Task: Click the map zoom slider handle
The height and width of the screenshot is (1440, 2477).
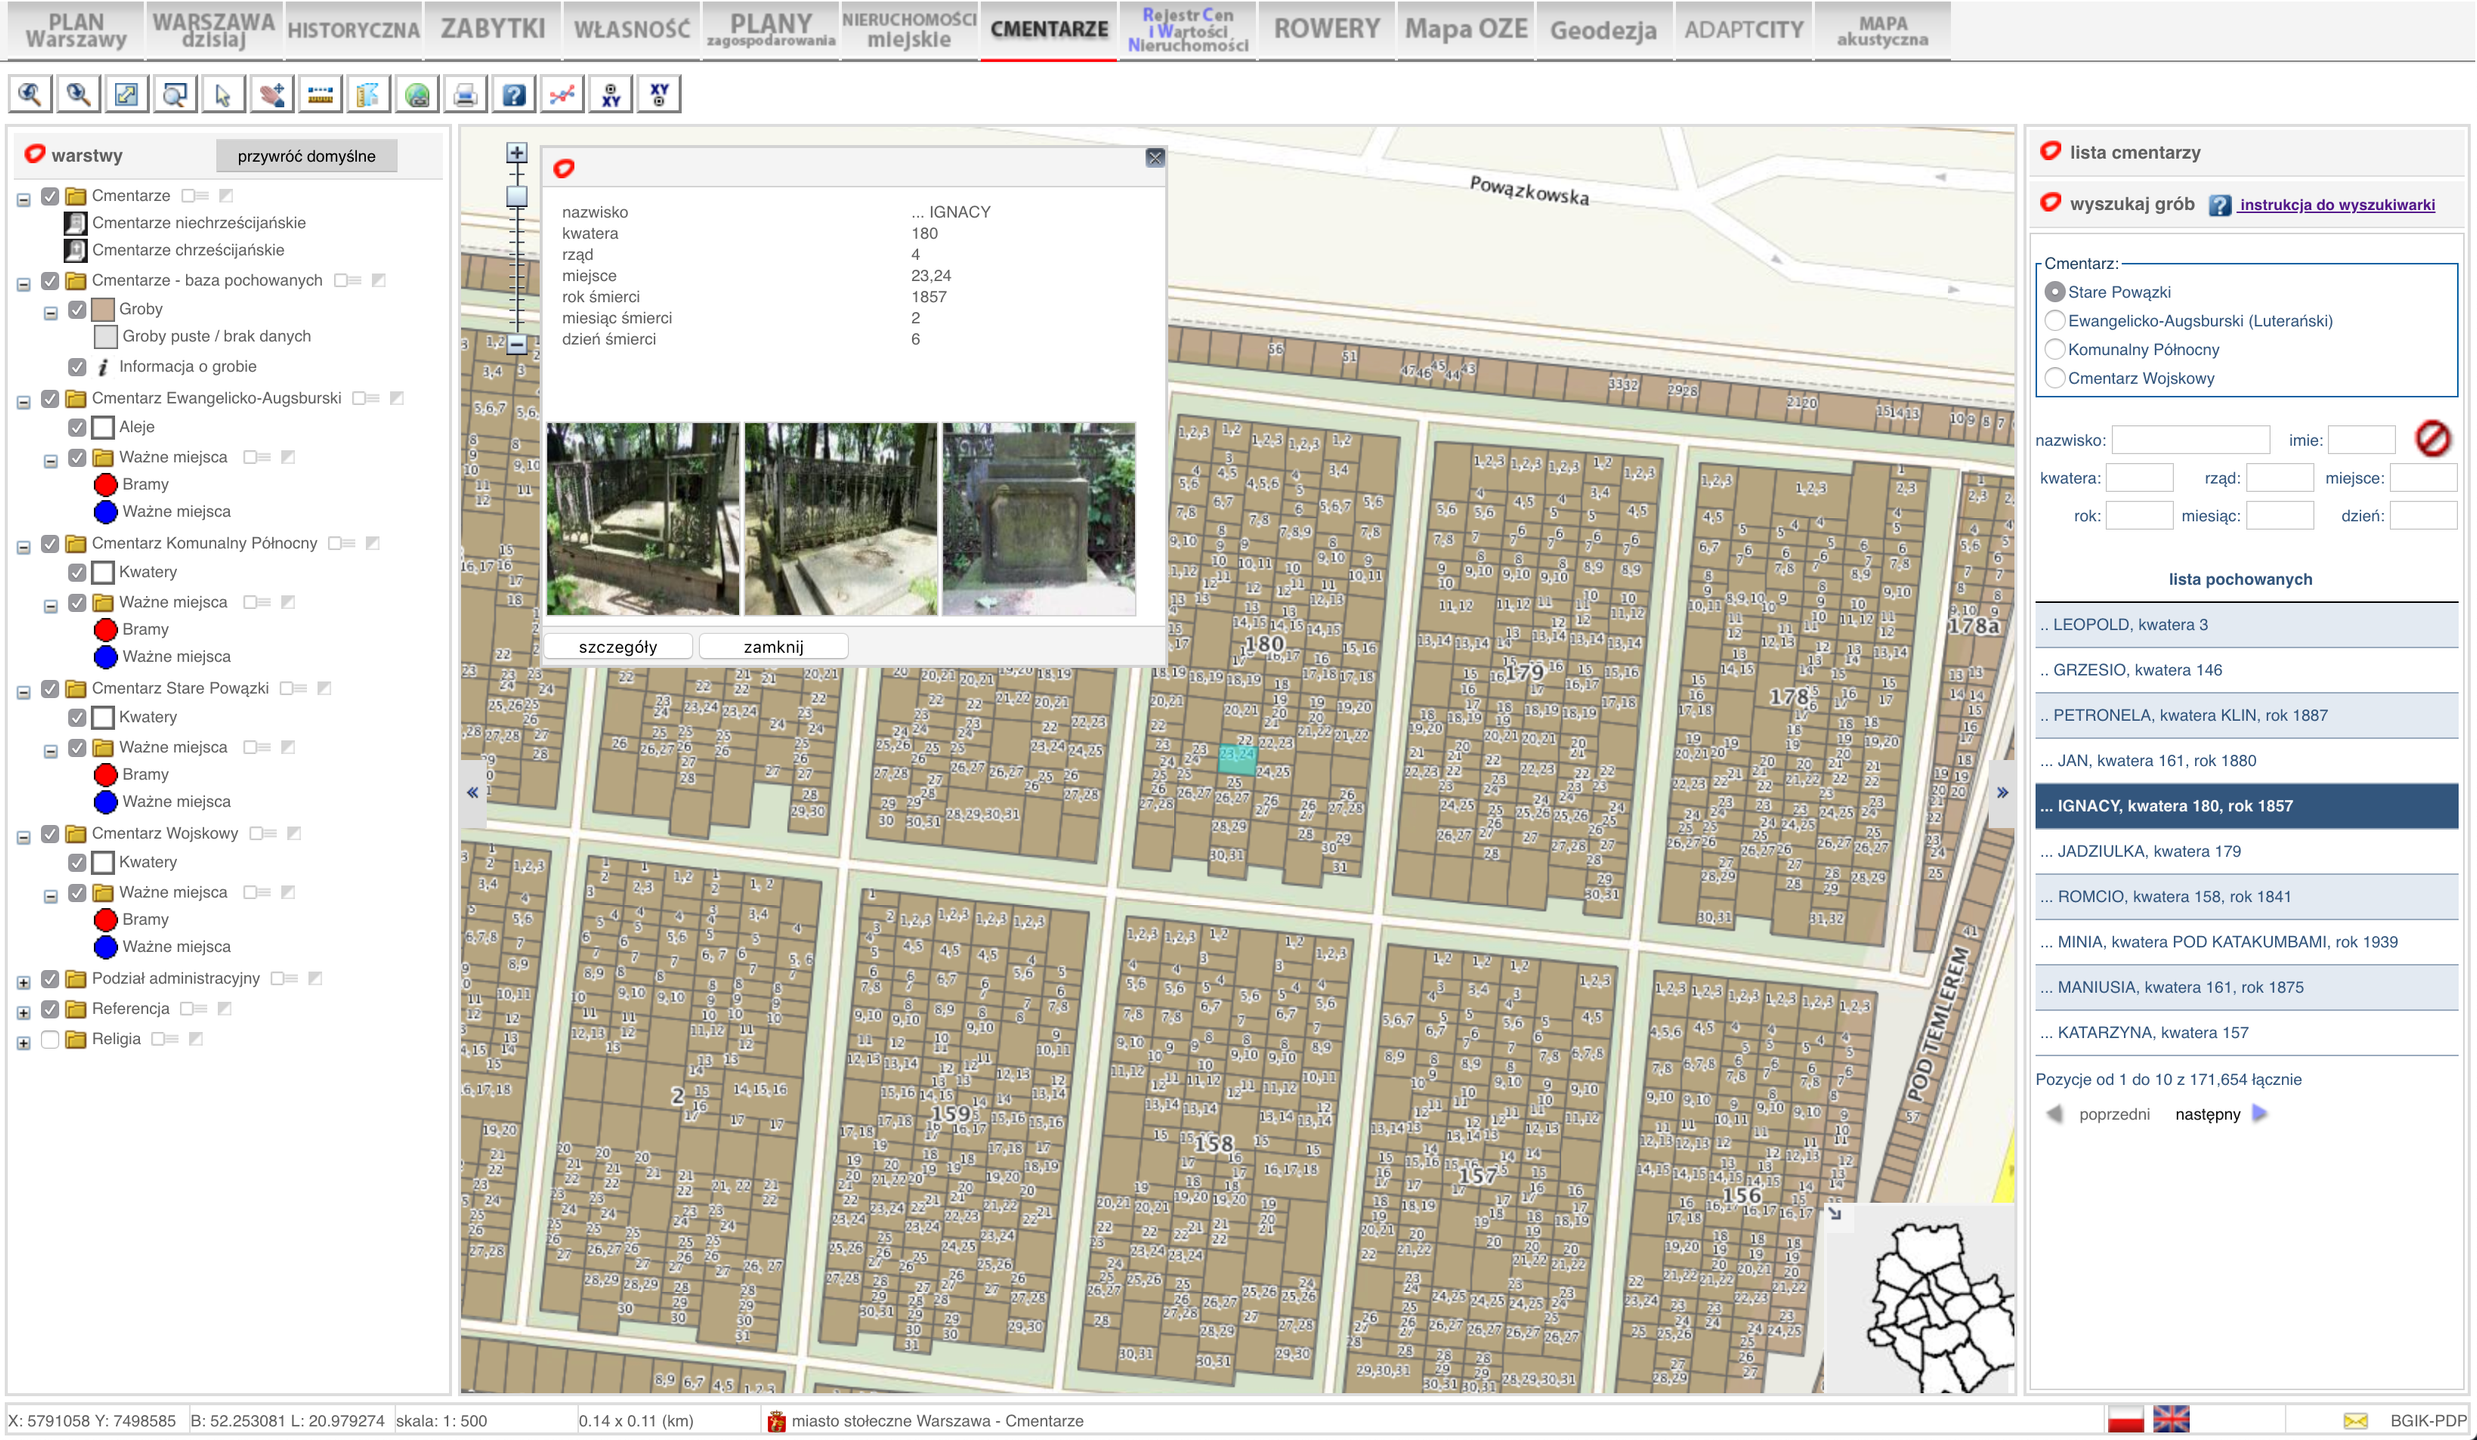Action: pyautogui.click(x=516, y=196)
